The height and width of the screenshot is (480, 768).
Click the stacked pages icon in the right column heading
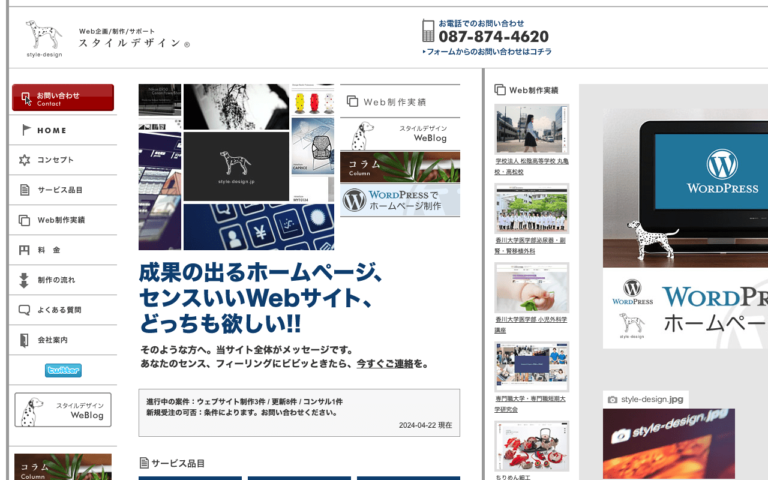(x=500, y=90)
